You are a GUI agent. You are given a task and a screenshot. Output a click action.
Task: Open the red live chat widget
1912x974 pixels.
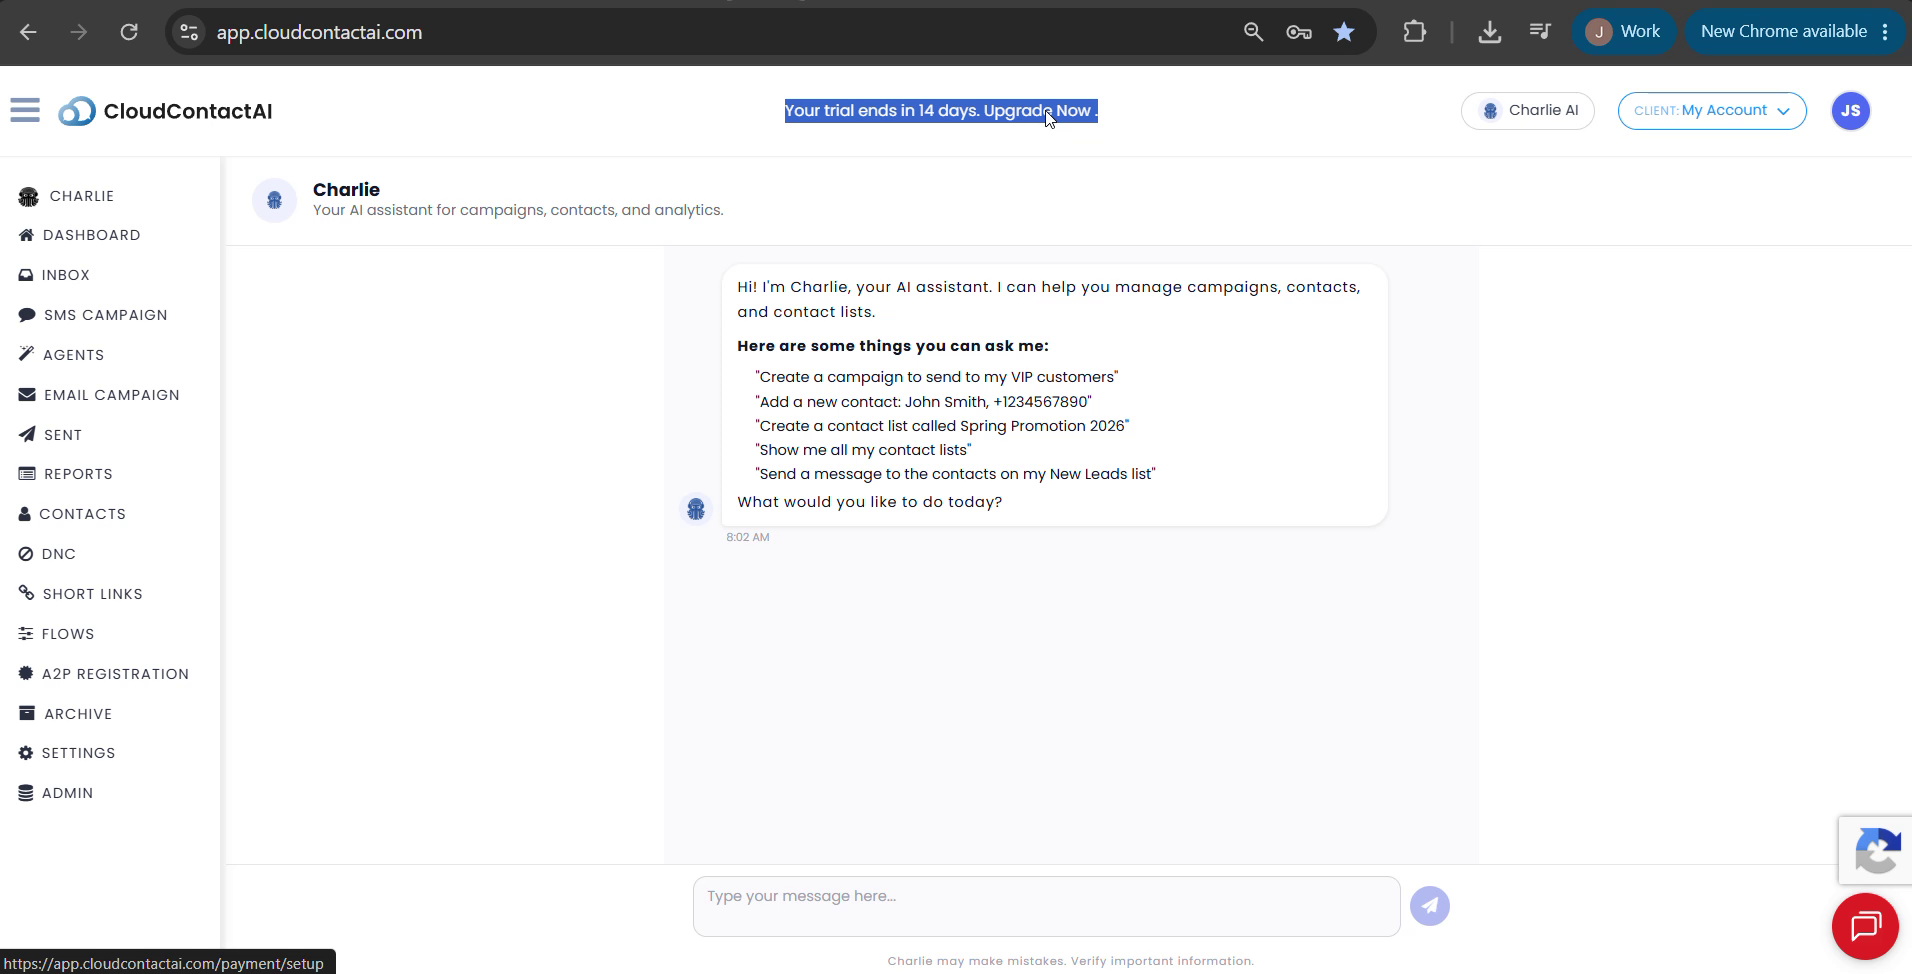(x=1865, y=926)
